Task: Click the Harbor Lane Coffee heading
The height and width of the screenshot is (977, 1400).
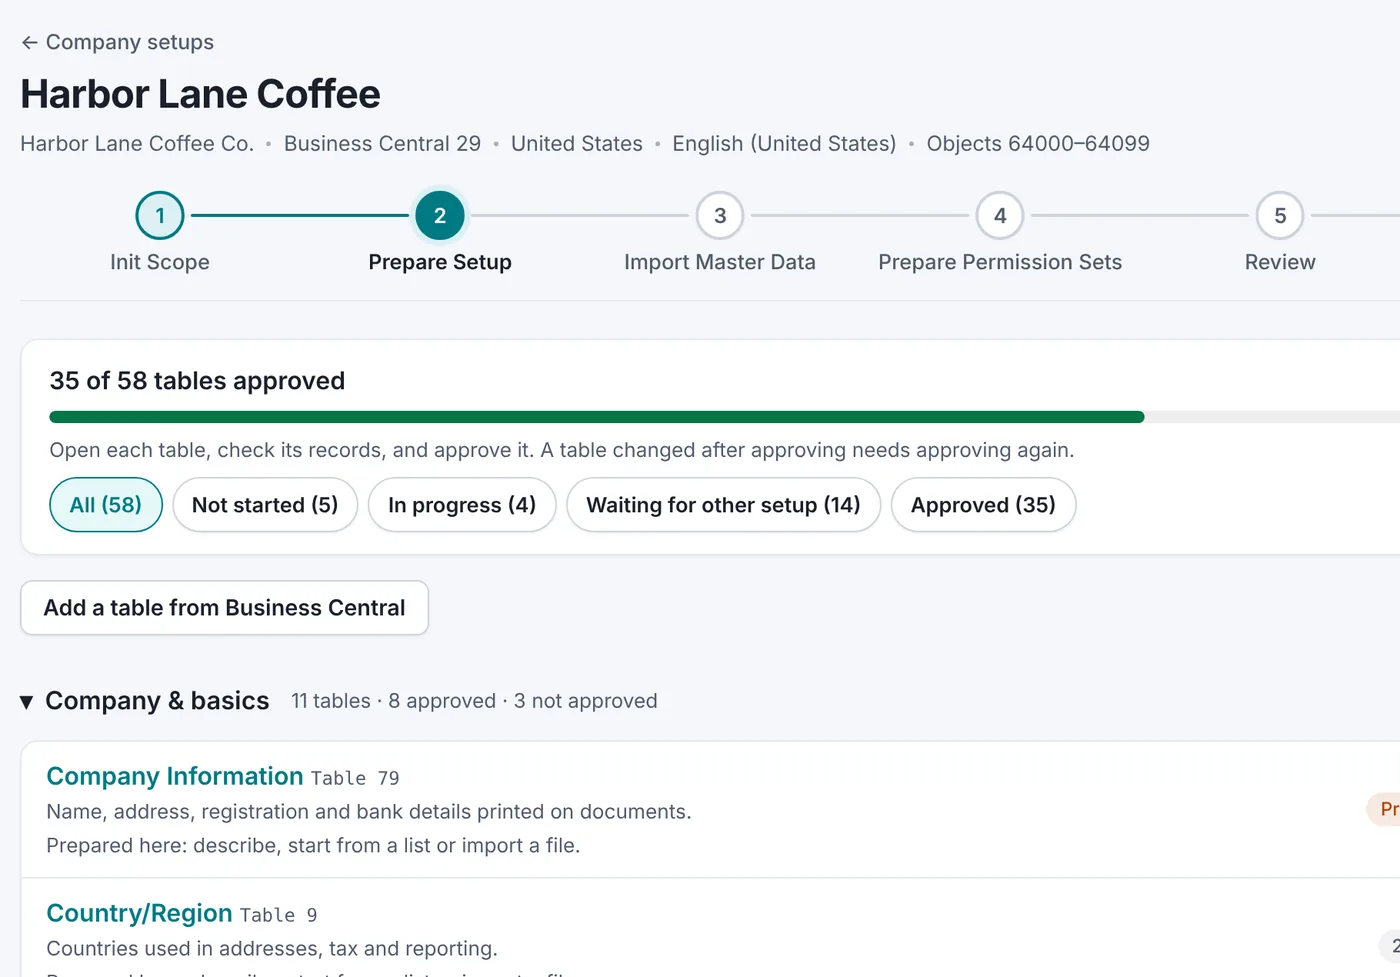Action: pos(201,94)
